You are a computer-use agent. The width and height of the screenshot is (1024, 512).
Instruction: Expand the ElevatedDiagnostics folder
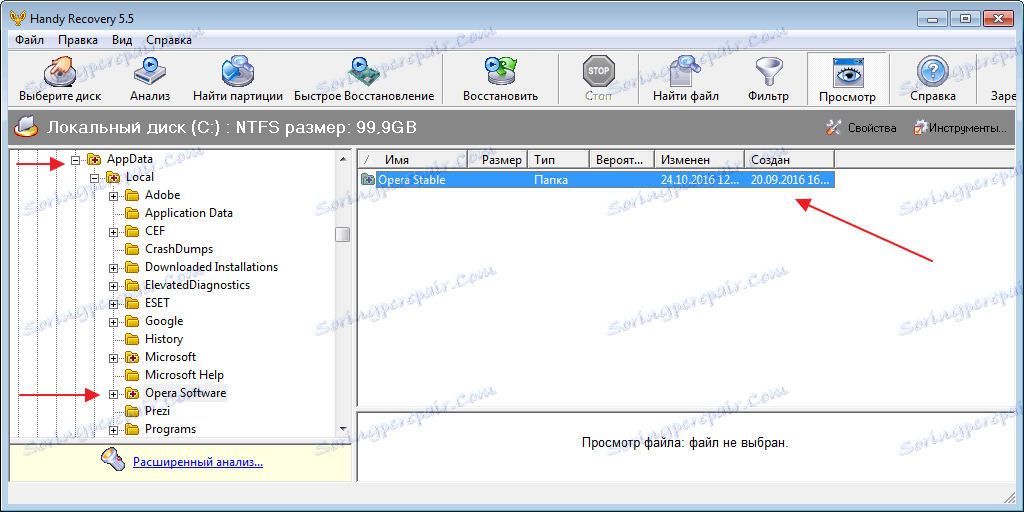[x=113, y=285]
